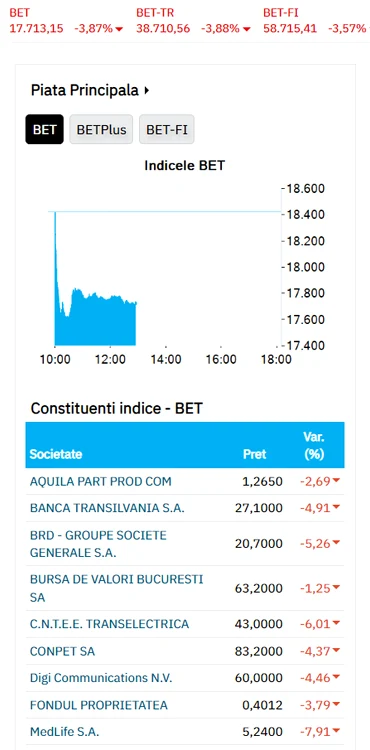Click the BET-TR ticker down-arrow icon
Screen dimensions: 370x750
pyautogui.click(x=246, y=29)
